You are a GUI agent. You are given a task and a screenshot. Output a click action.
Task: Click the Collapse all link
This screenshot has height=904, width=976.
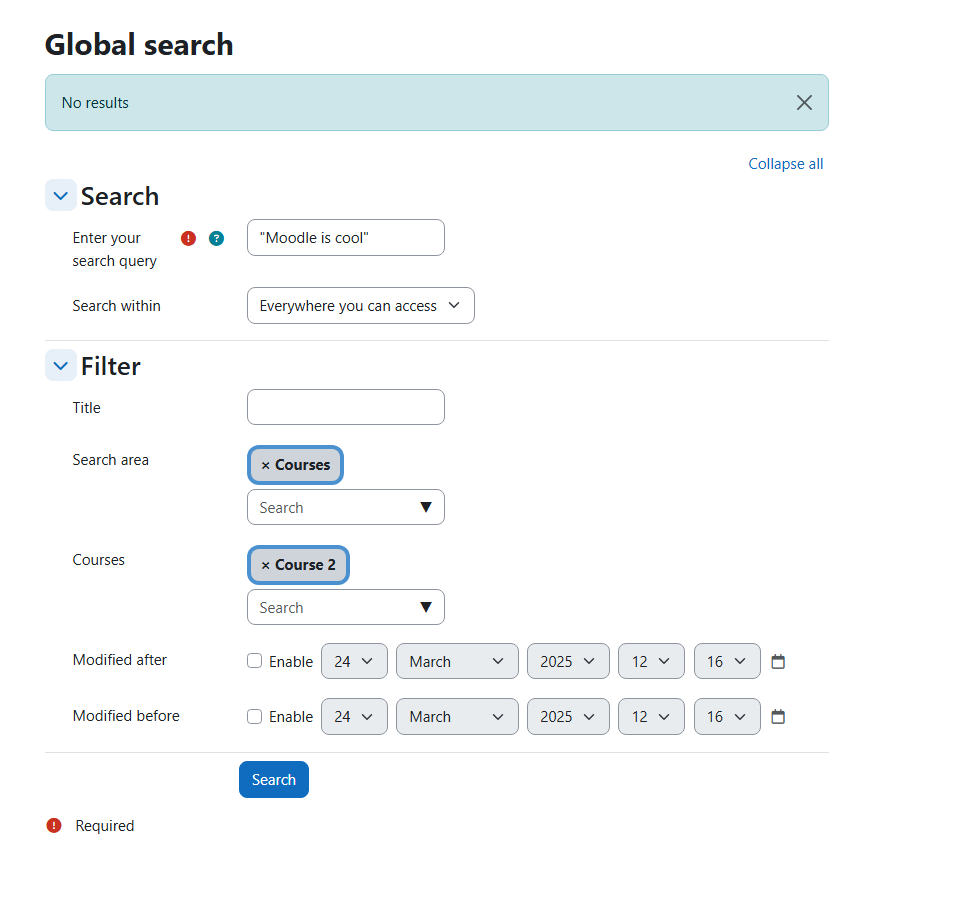pos(786,164)
